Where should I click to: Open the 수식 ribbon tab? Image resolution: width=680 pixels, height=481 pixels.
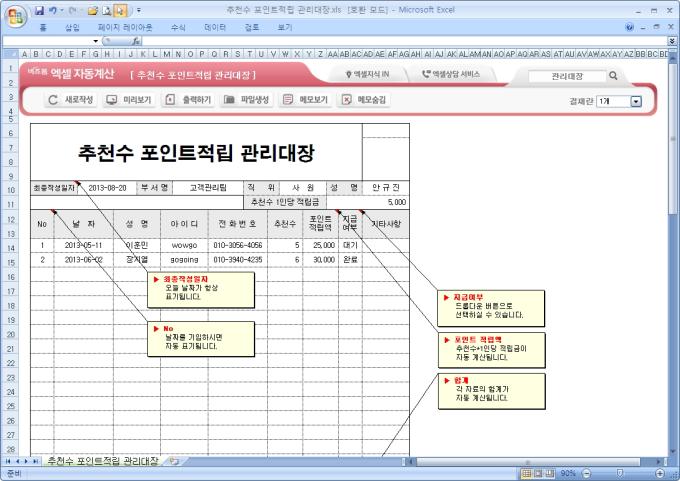178,27
